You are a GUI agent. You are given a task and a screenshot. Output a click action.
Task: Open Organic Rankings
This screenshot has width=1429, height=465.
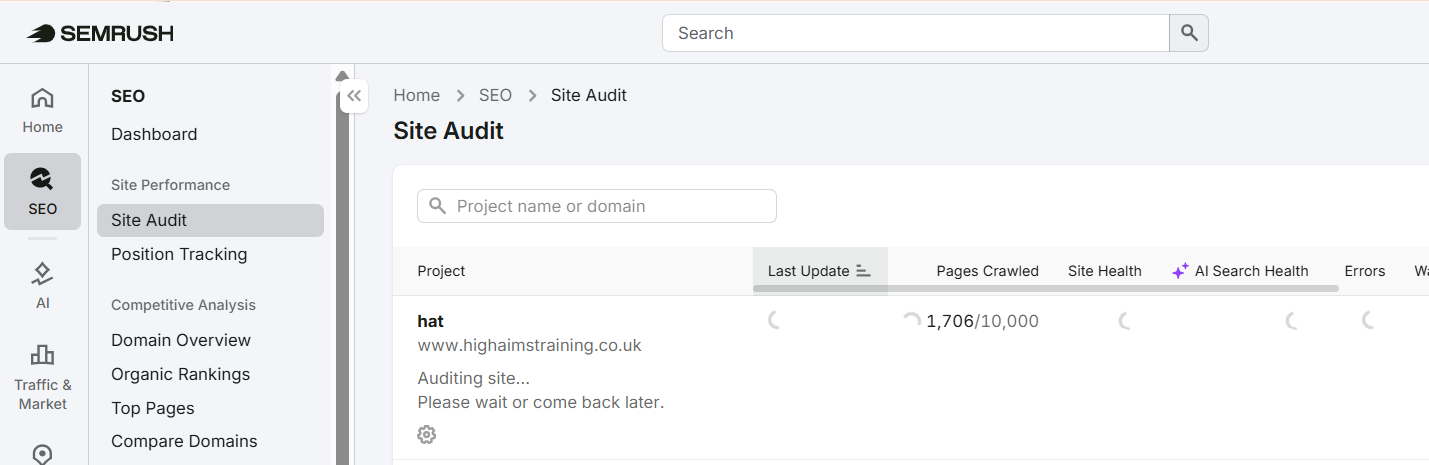(x=180, y=374)
